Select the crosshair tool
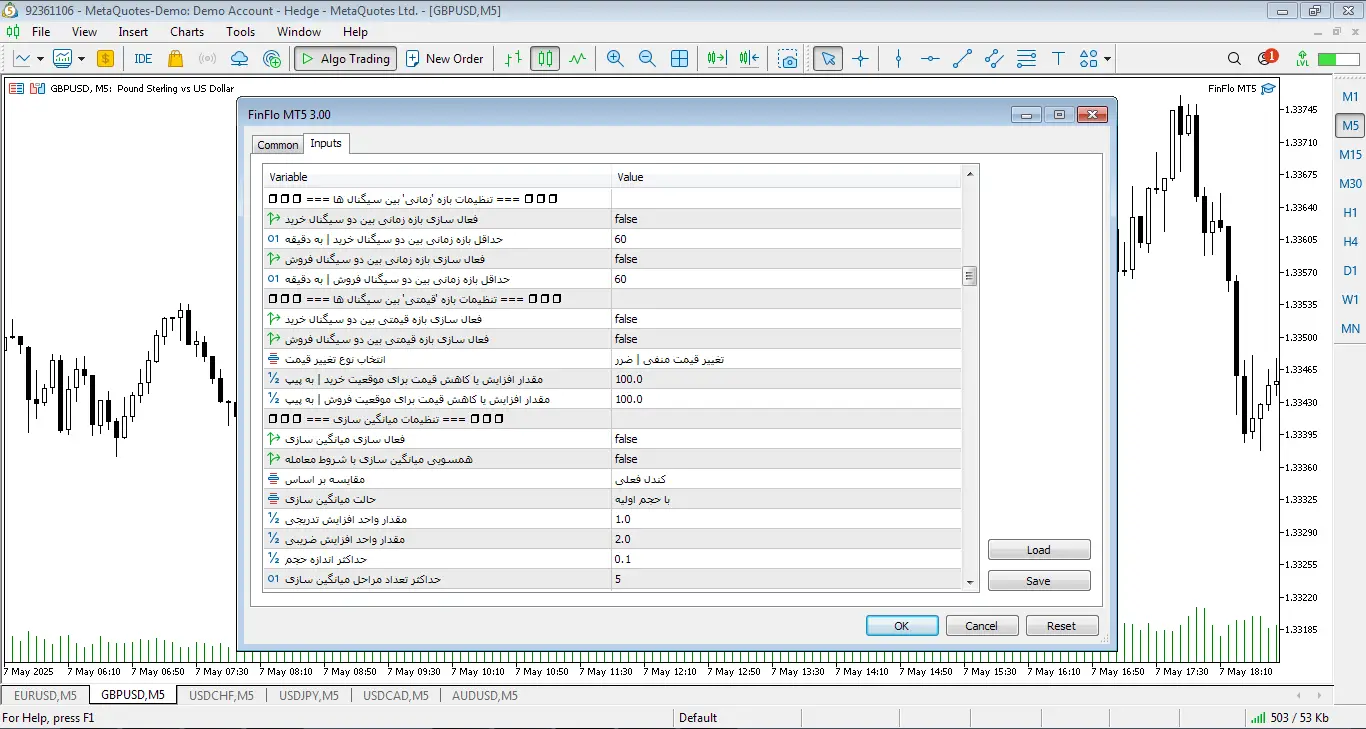Screen dimensions: 1366x729 (860, 59)
